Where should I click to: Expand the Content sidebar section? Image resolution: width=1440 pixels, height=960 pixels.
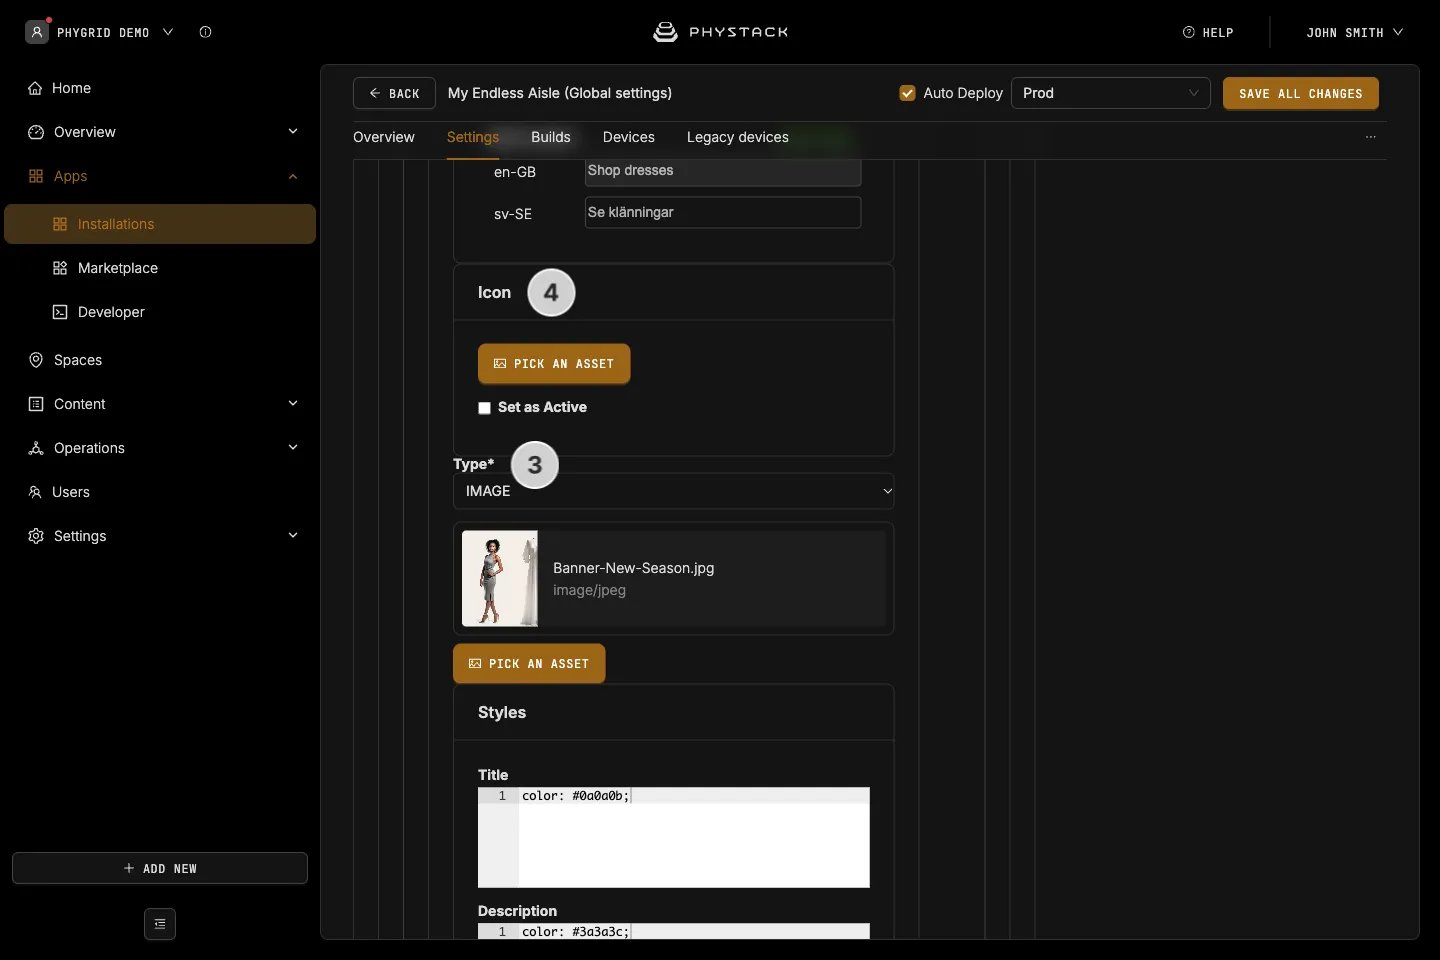click(293, 404)
